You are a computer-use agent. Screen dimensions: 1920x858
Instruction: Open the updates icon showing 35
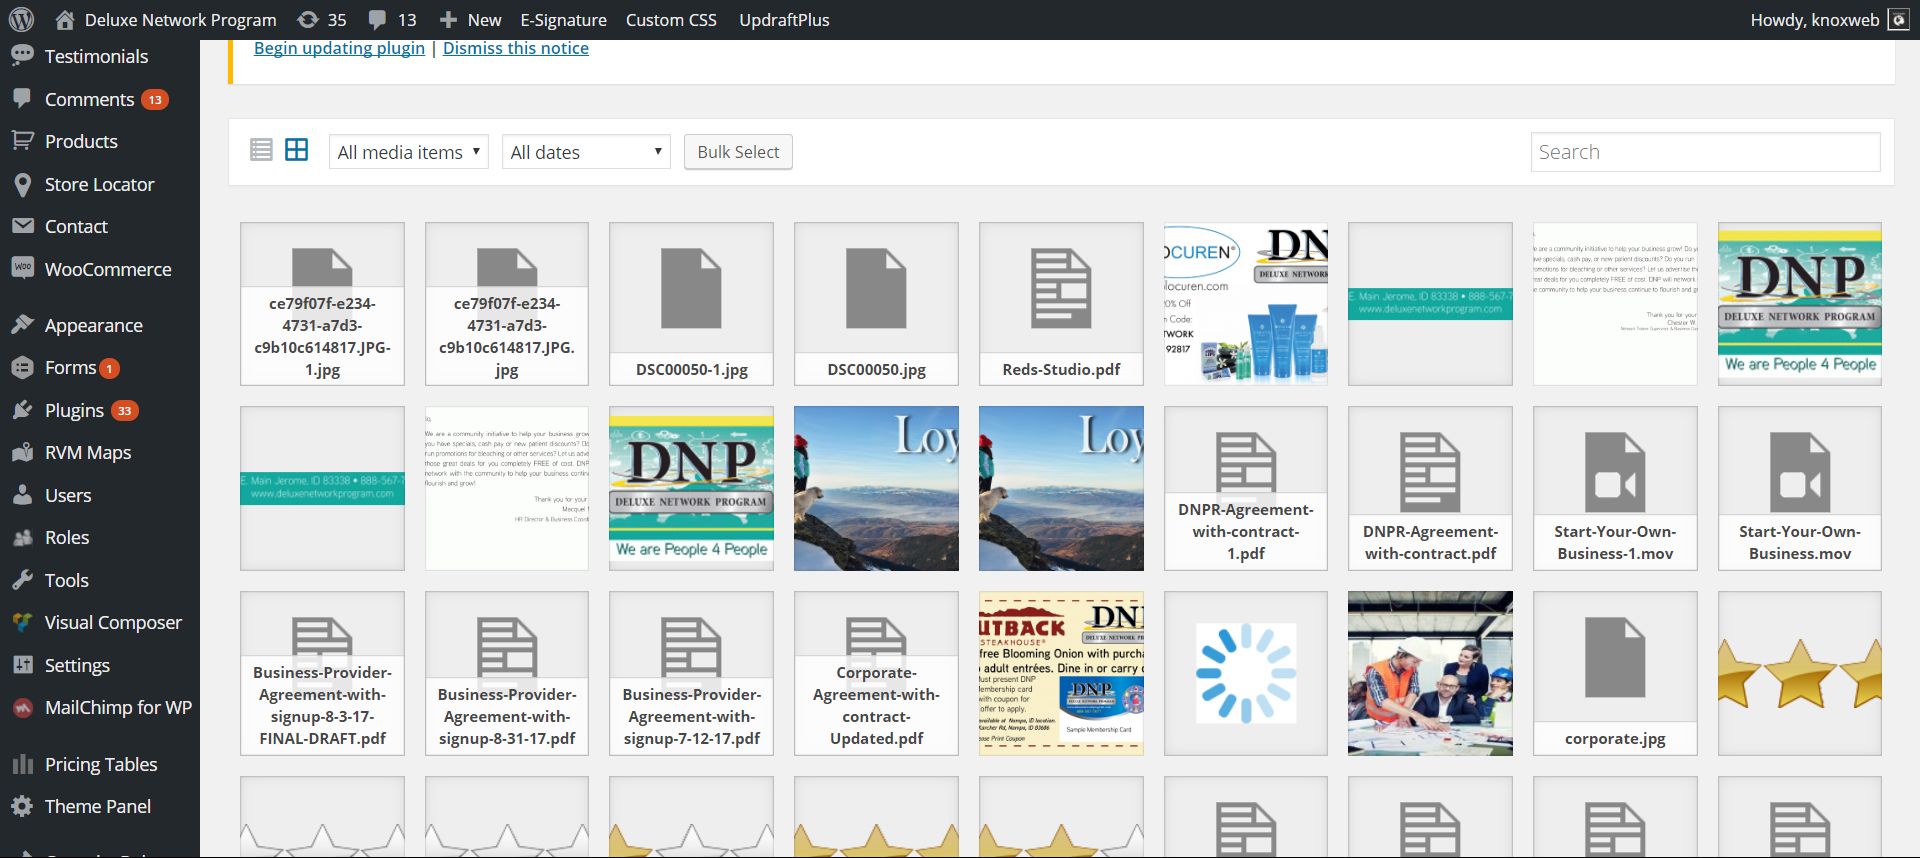pyautogui.click(x=309, y=20)
